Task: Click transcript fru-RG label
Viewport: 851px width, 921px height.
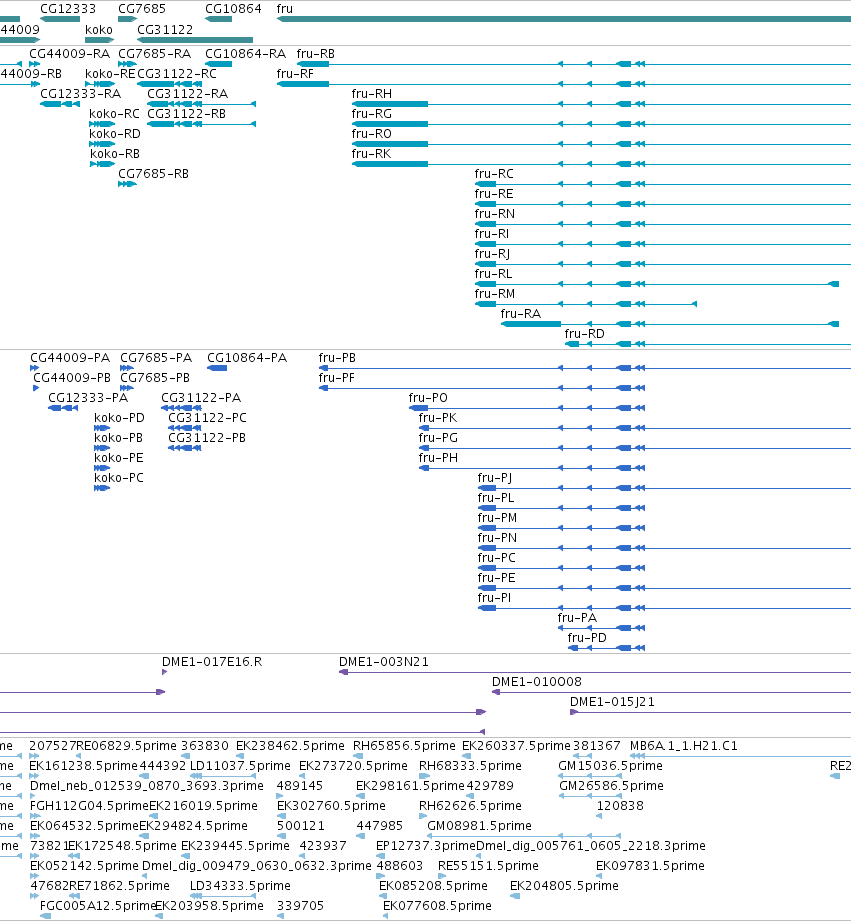Action: click(372, 113)
